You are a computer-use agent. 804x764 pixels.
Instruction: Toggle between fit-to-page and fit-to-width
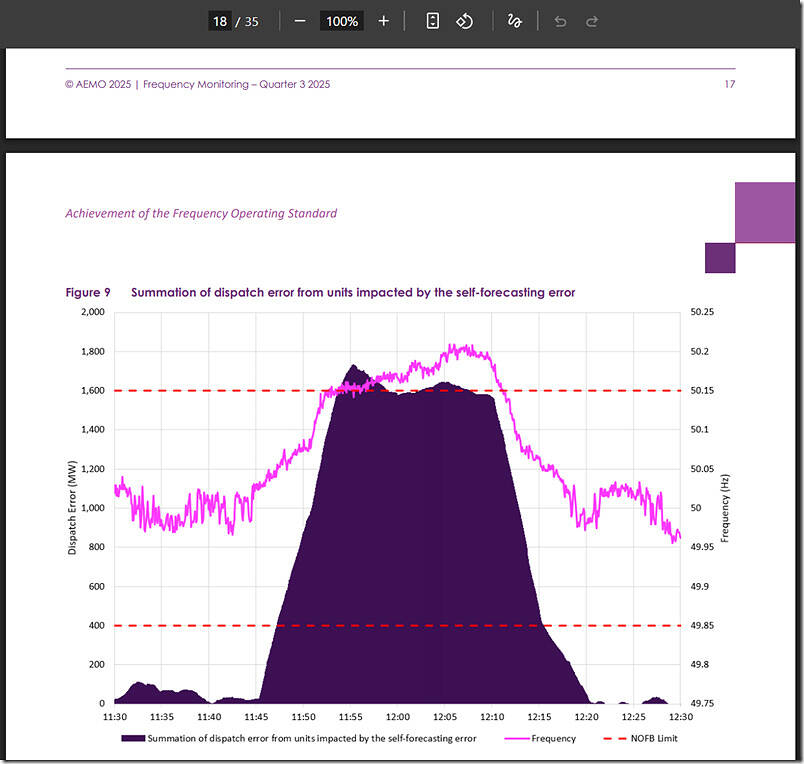coord(431,20)
